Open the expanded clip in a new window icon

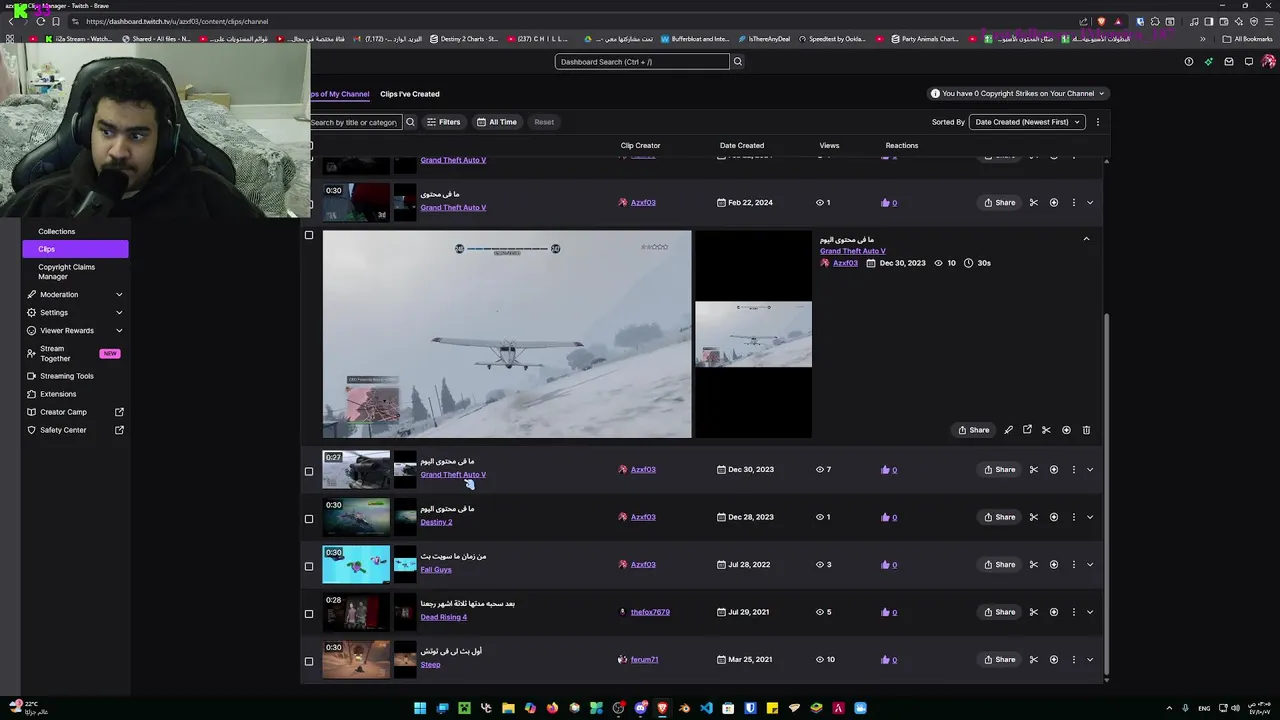click(x=1027, y=430)
